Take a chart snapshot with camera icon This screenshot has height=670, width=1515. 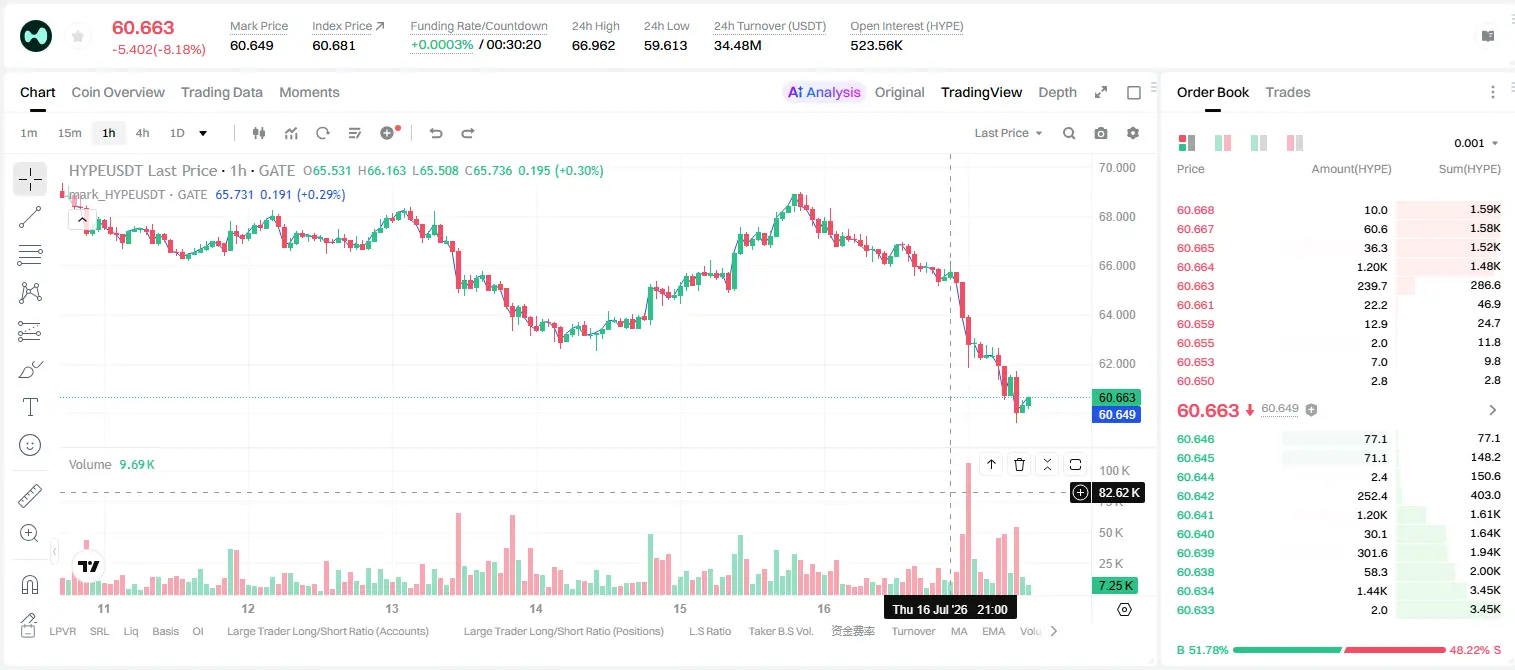click(1101, 133)
